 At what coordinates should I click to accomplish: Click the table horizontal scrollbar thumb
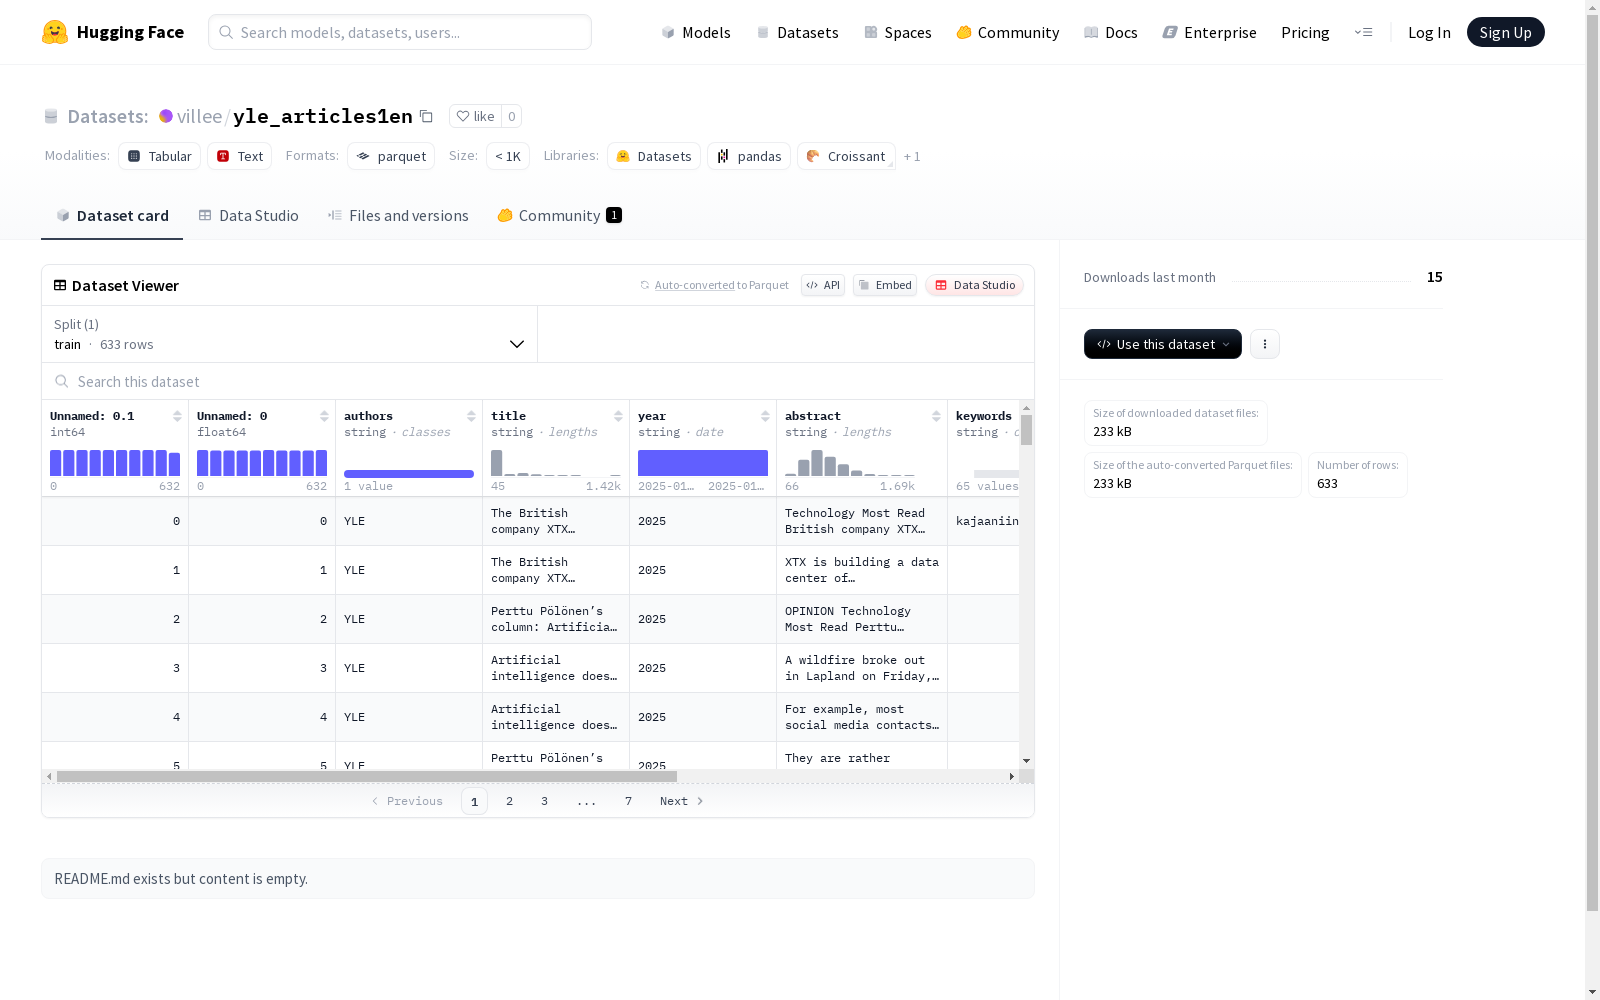(367, 776)
